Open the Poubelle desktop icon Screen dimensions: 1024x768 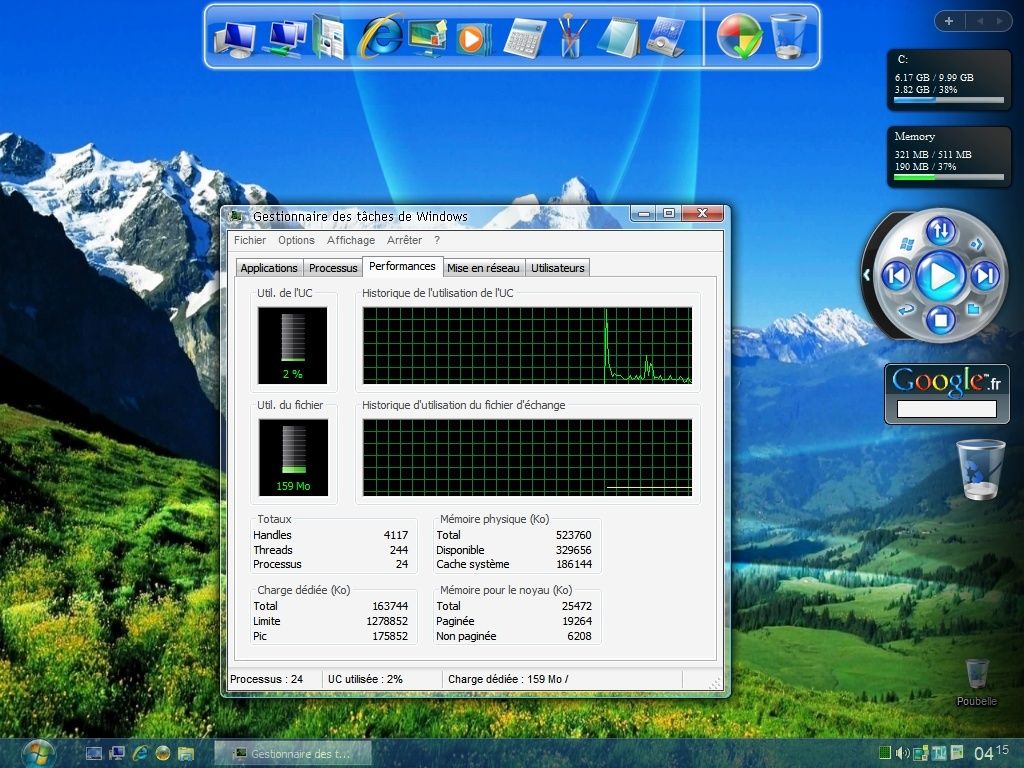click(x=977, y=682)
